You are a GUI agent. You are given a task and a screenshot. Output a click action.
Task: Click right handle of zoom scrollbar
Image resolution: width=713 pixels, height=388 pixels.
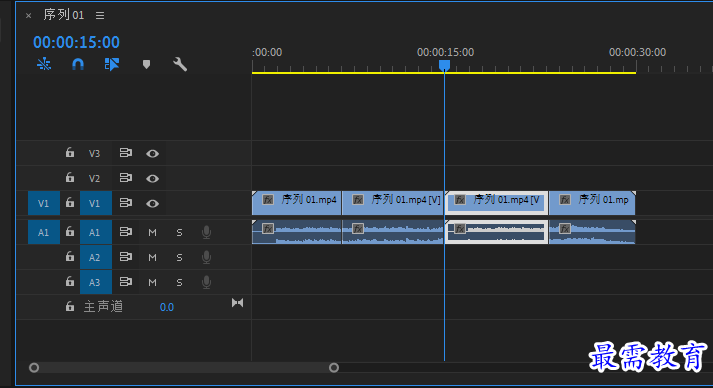click(x=334, y=368)
